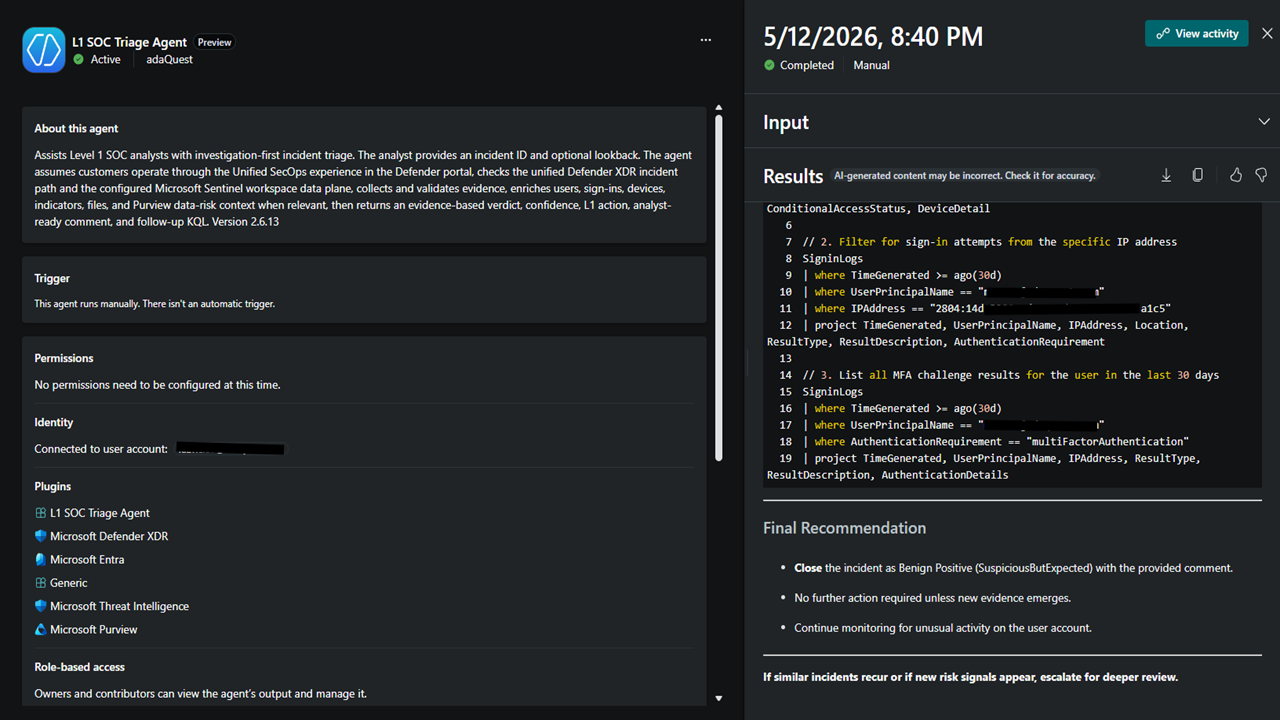The height and width of the screenshot is (720, 1280).
Task: Click the L1 SOC Triage Agent plugin icon
Action: pos(41,513)
